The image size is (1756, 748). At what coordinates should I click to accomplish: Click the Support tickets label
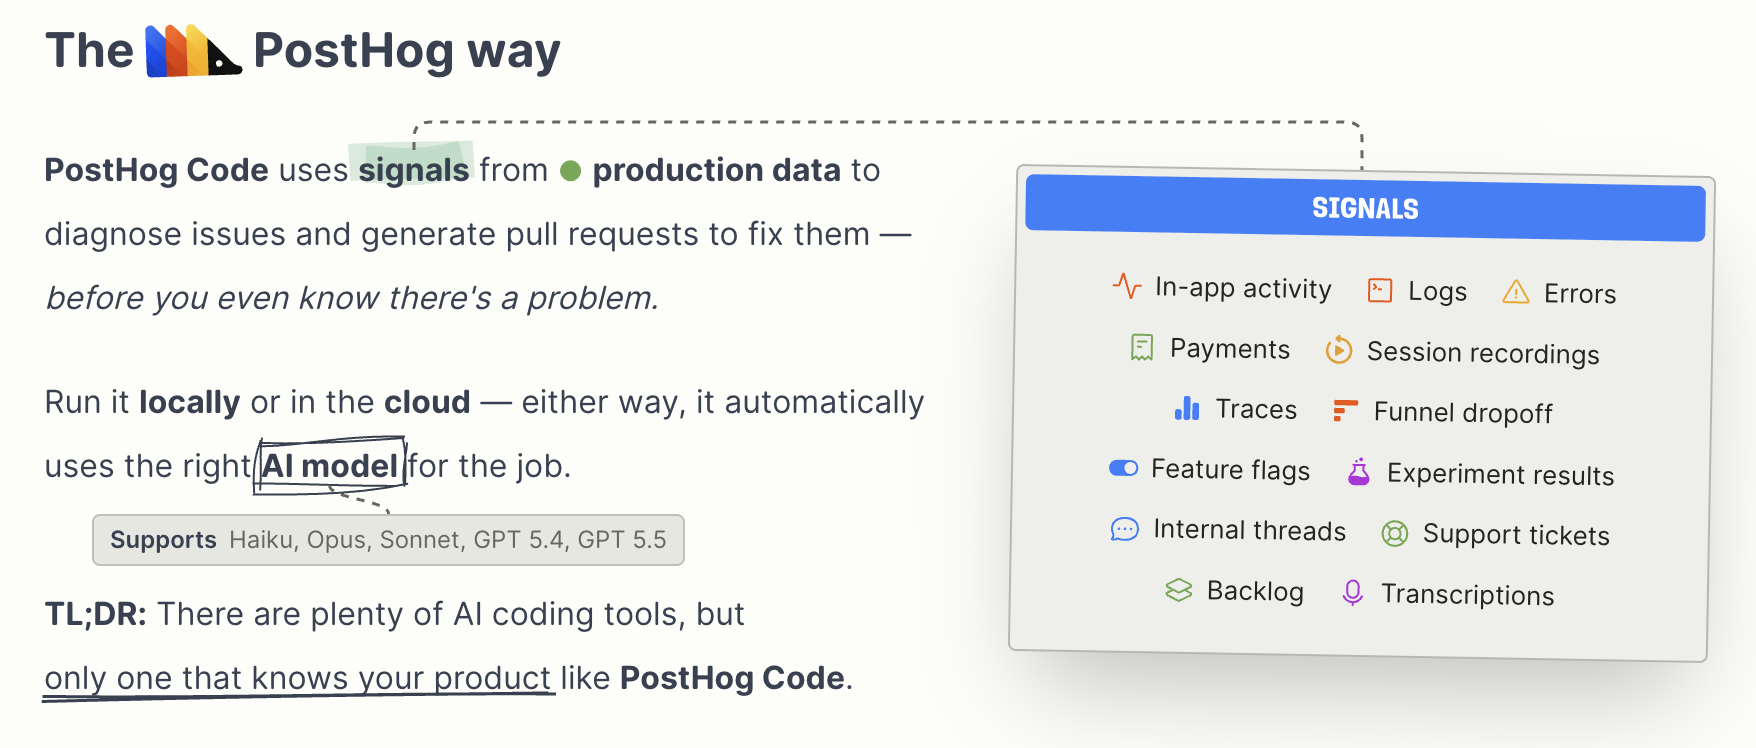pyautogui.click(x=1516, y=535)
